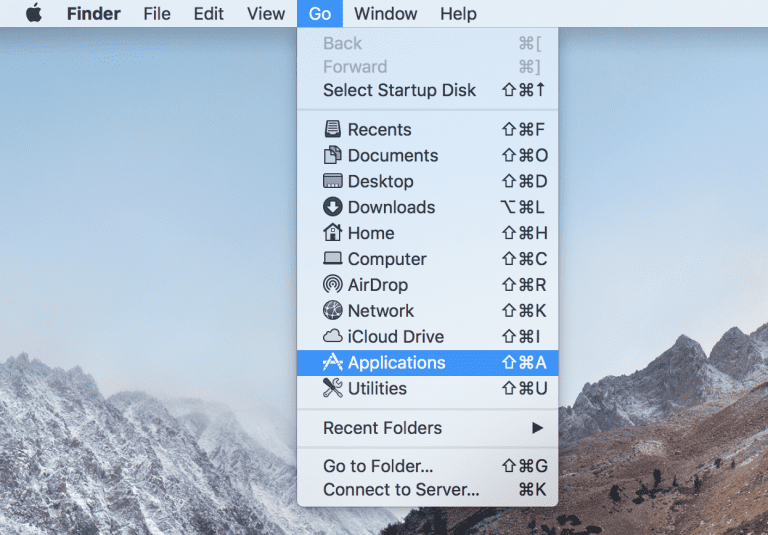Go to iCloud Drive
This screenshot has width=768, height=535.
[x=427, y=337]
